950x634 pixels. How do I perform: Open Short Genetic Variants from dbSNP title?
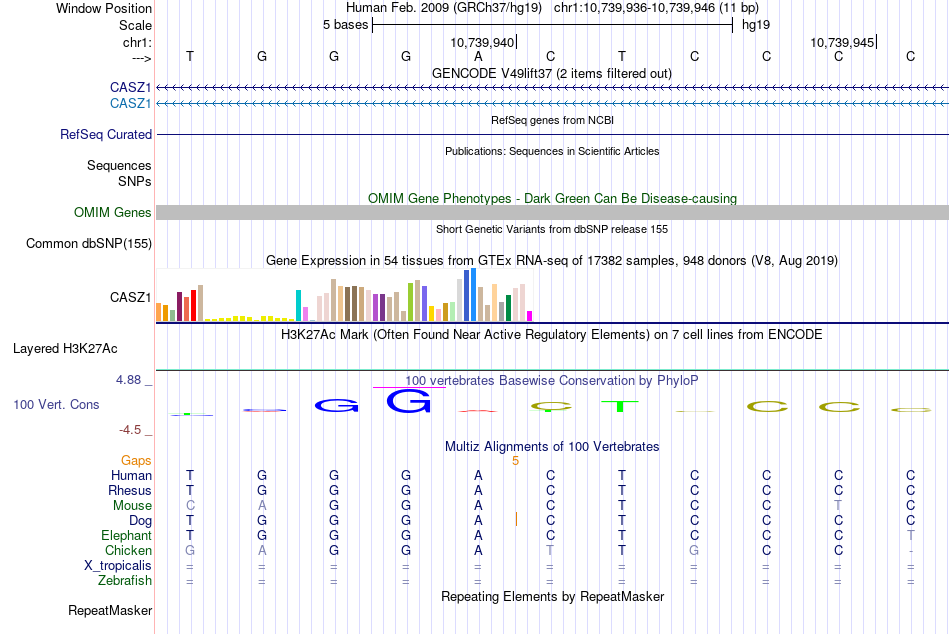[x=552, y=229]
